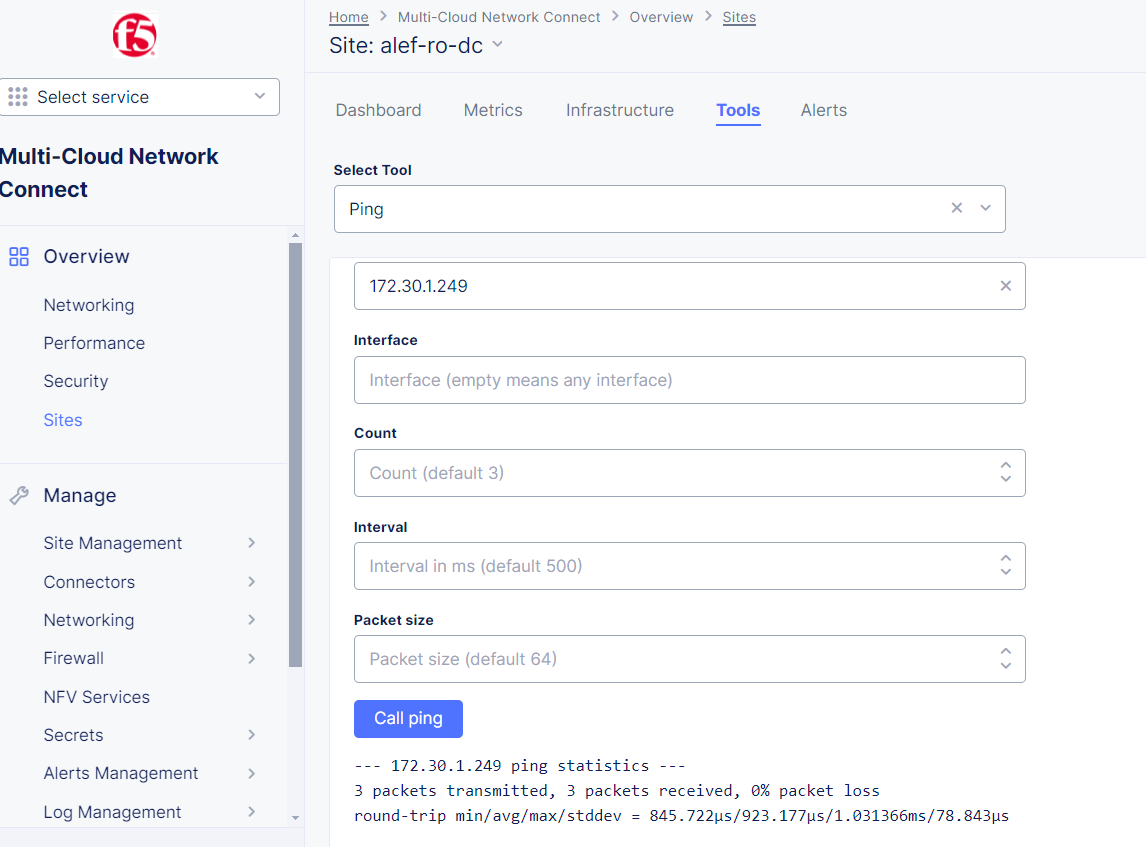Open the site name alef-ro-dc dropdown
The height and width of the screenshot is (847, 1146).
click(498, 45)
